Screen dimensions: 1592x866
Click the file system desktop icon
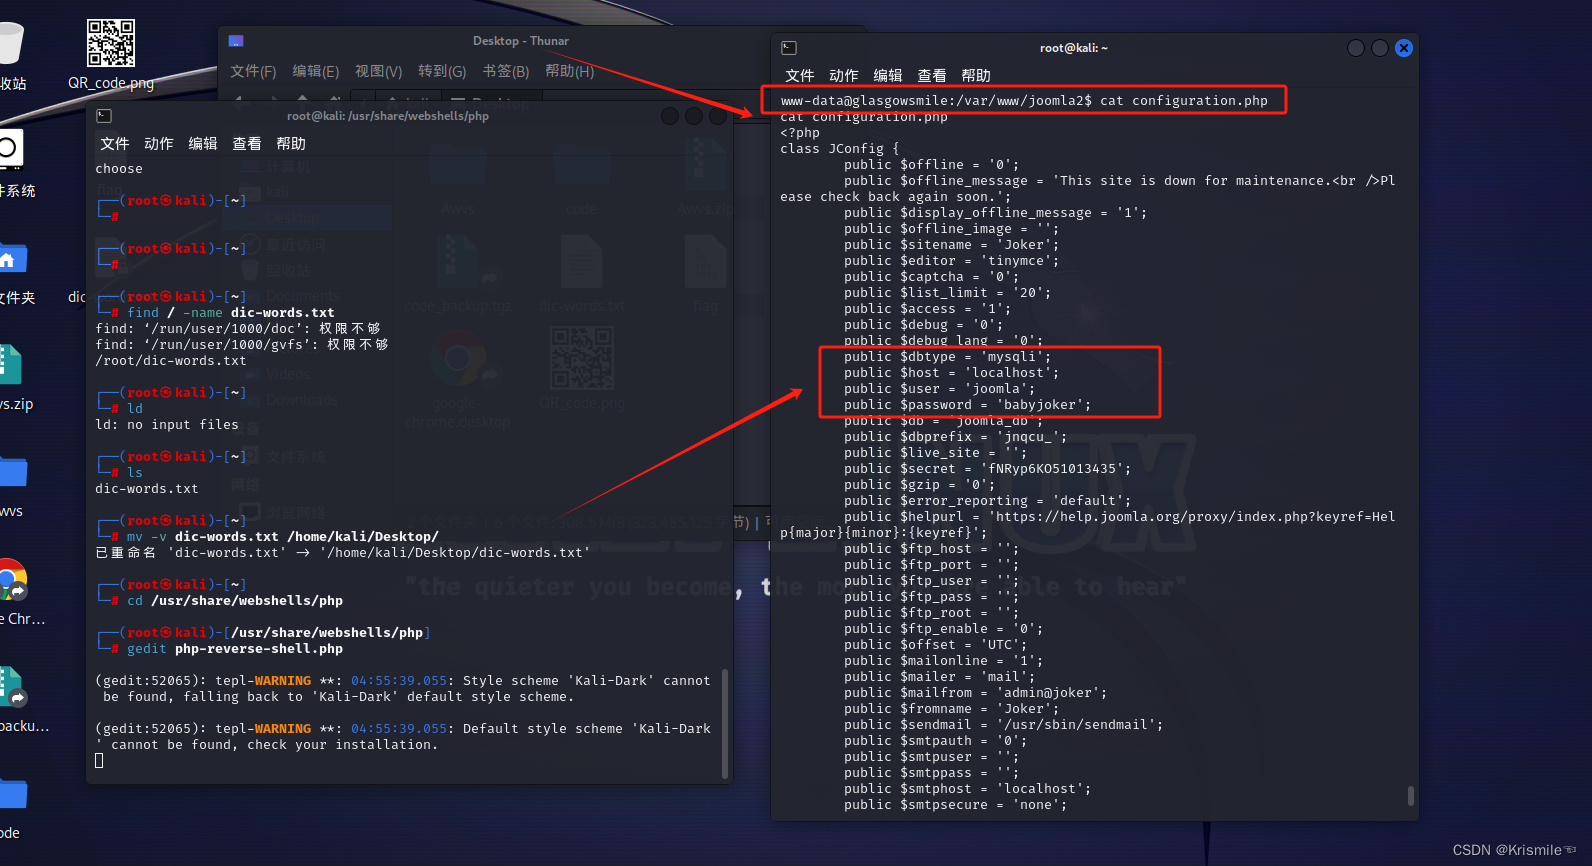(x=10, y=149)
